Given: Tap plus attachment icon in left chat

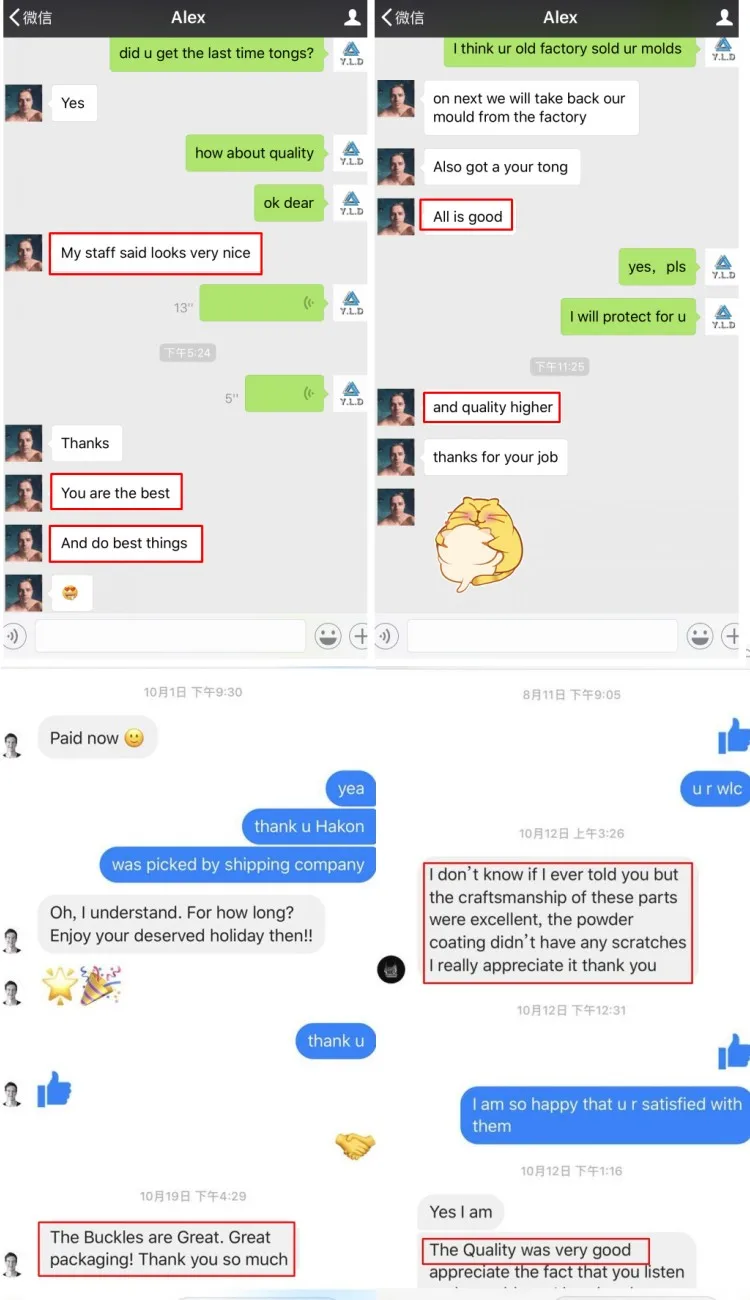Looking at the screenshot, I should [x=359, y=636].
